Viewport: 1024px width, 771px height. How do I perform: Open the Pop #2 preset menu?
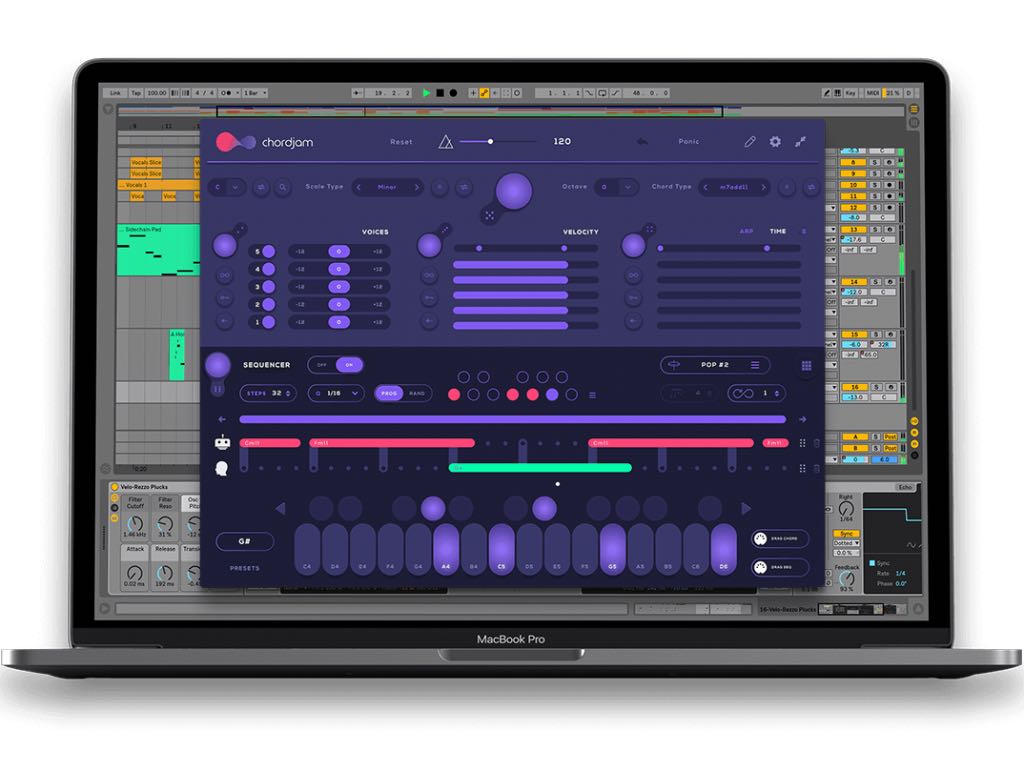click(715, 365)
